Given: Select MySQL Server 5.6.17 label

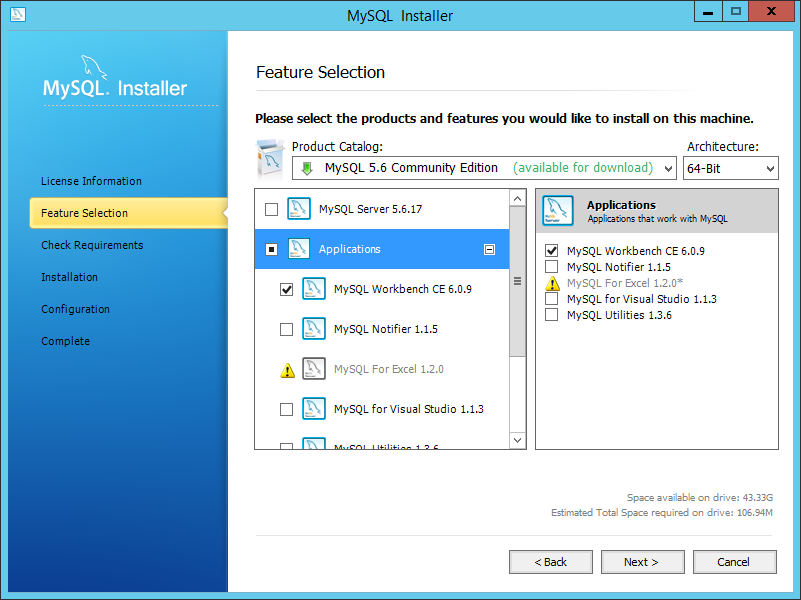Looking at the screenshot, I should tap(370, 209).
